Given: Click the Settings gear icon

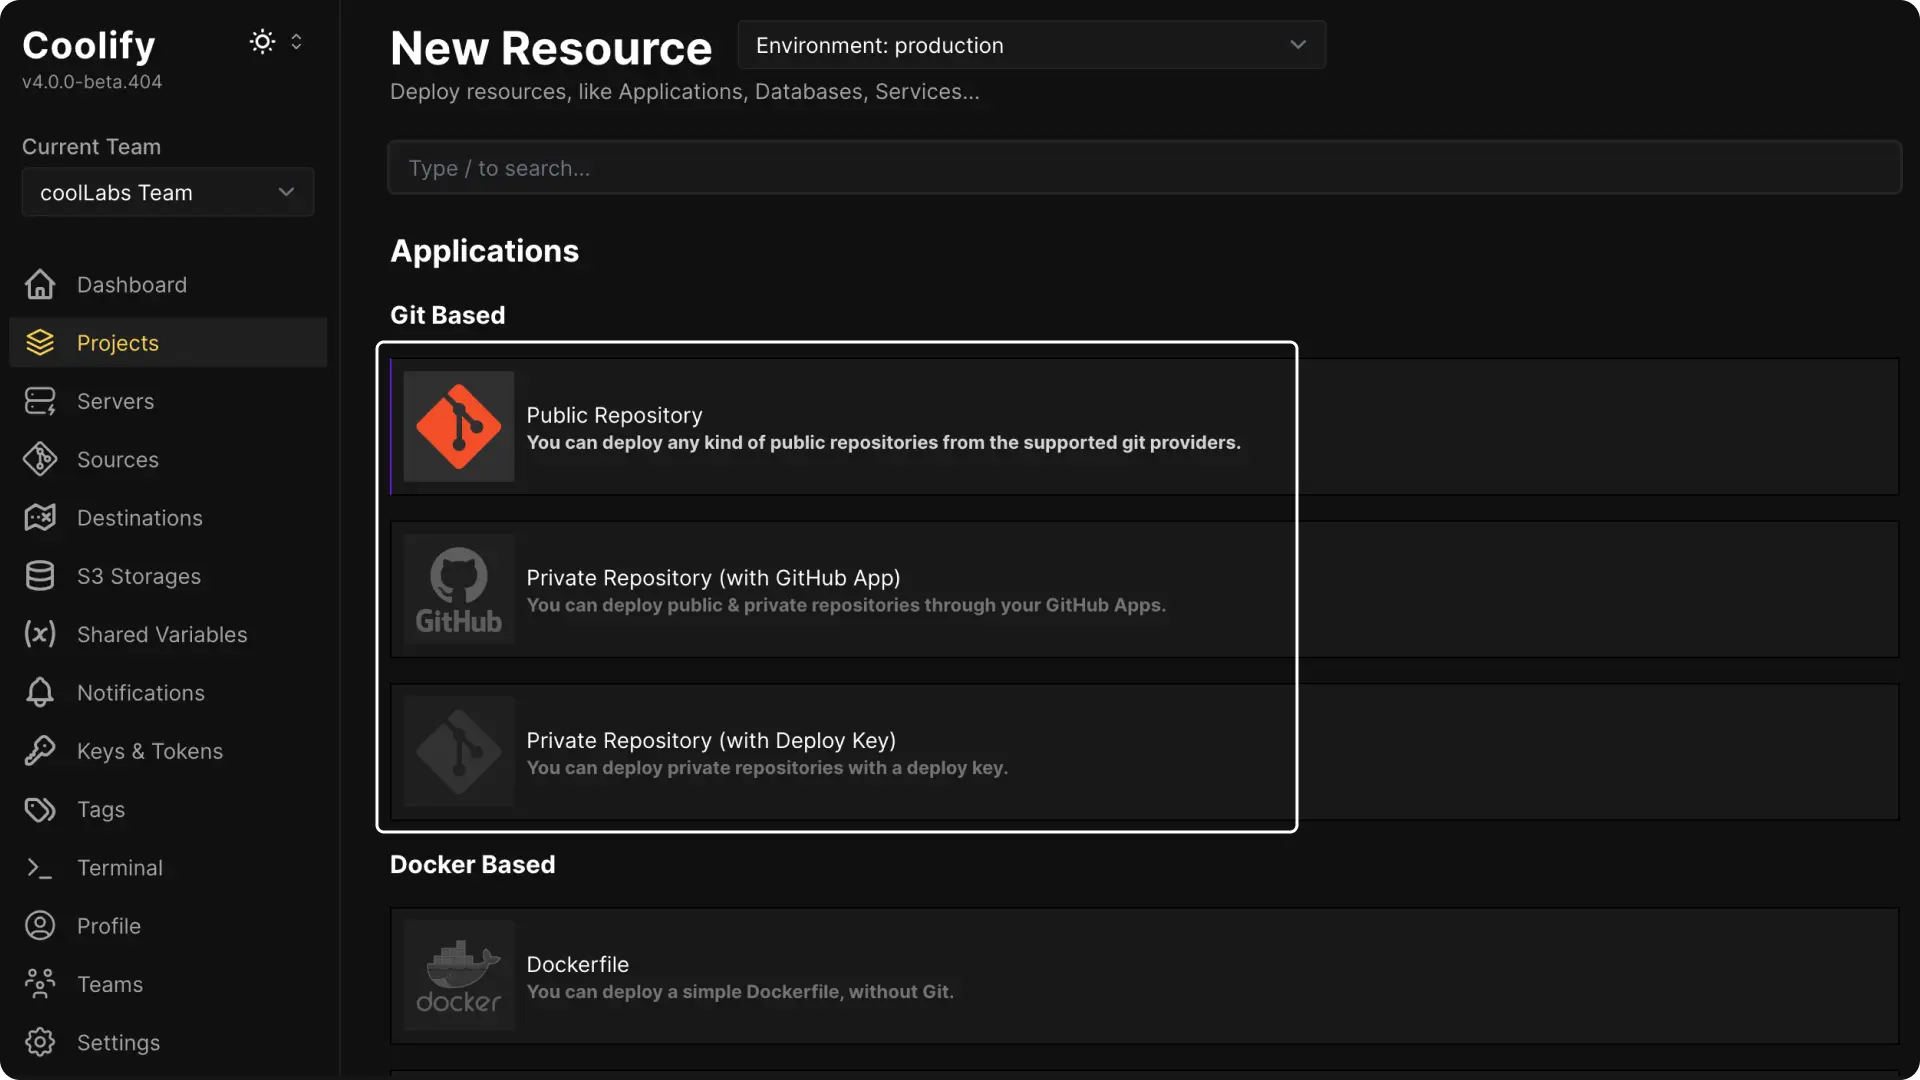Looking at the screenshot, I should click(39, 1041).
